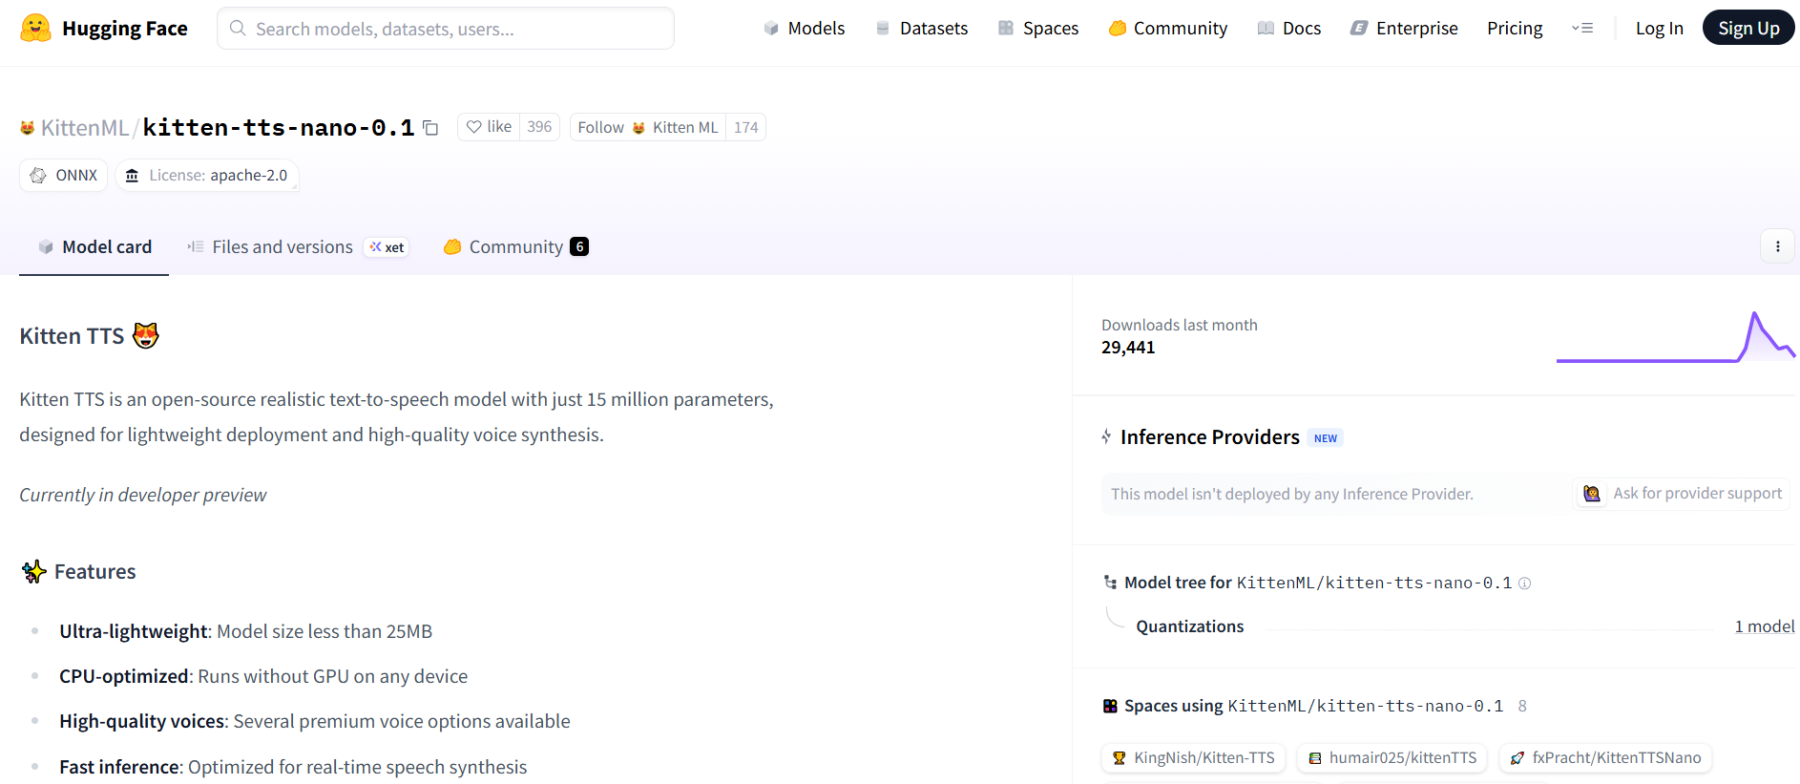Open the more navigation menu icon
Viewport: 1800px width, 784px height.
coord(1582,28)
